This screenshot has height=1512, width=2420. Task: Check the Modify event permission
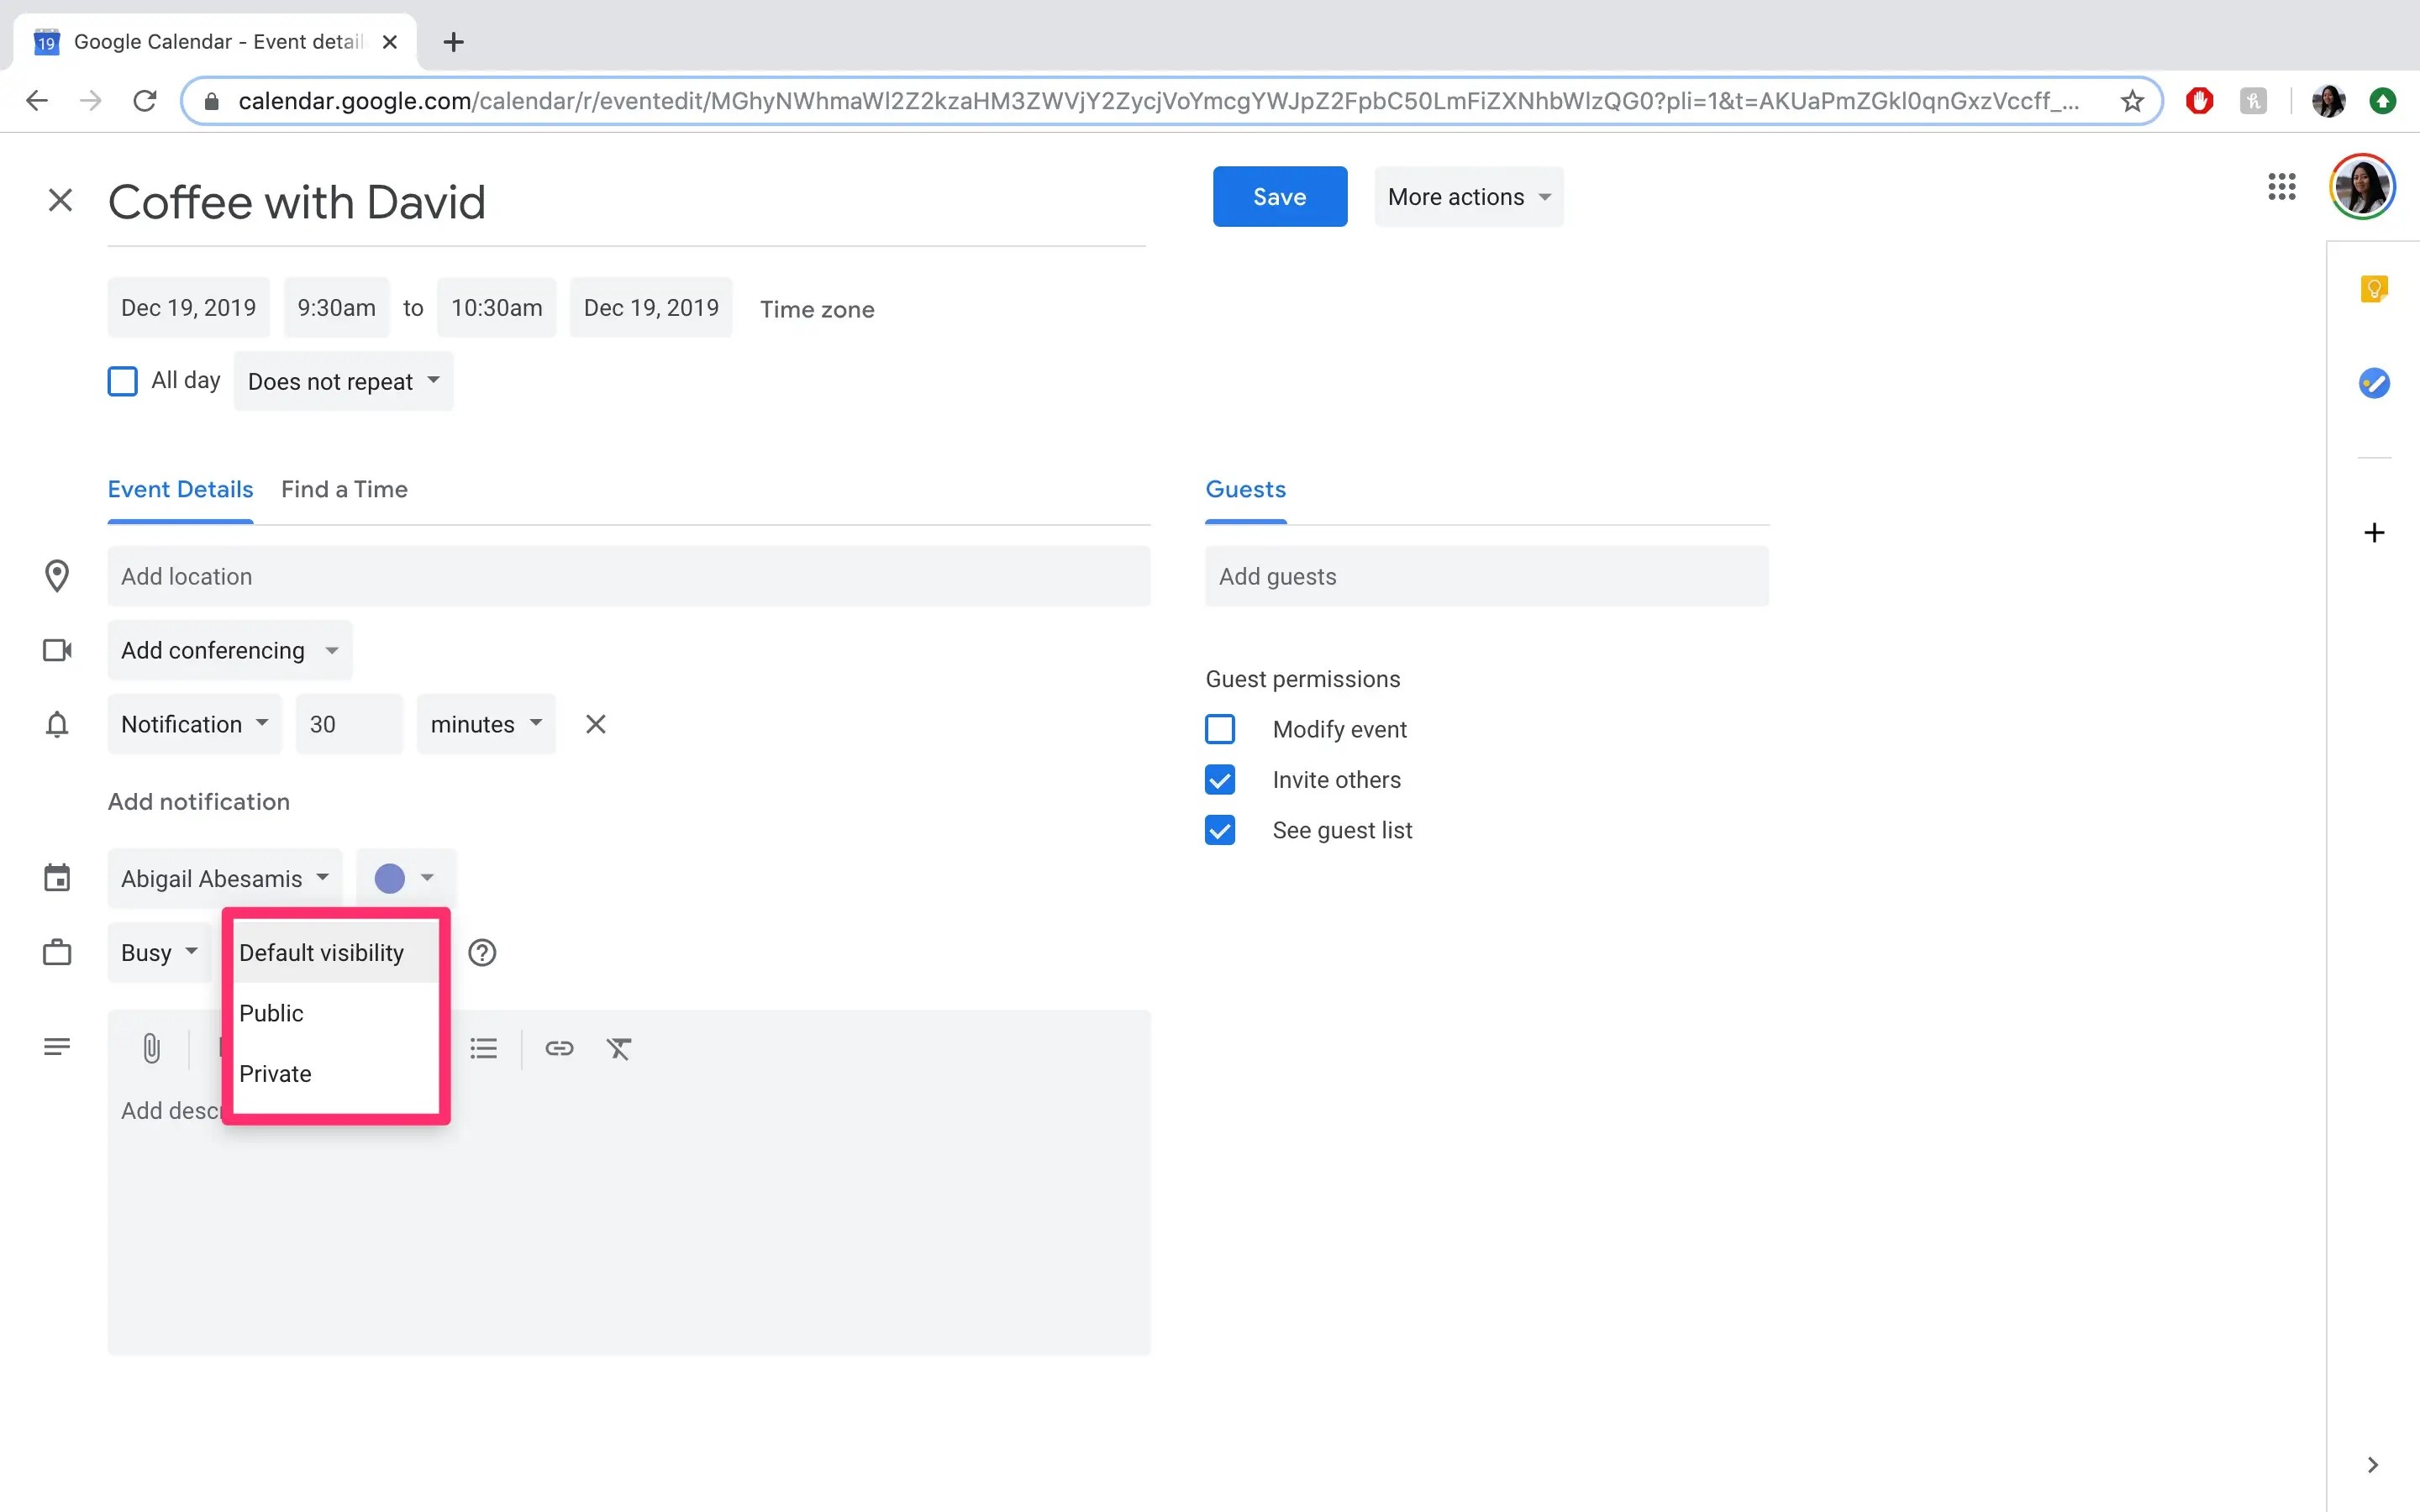click(x=1220, y=729)
